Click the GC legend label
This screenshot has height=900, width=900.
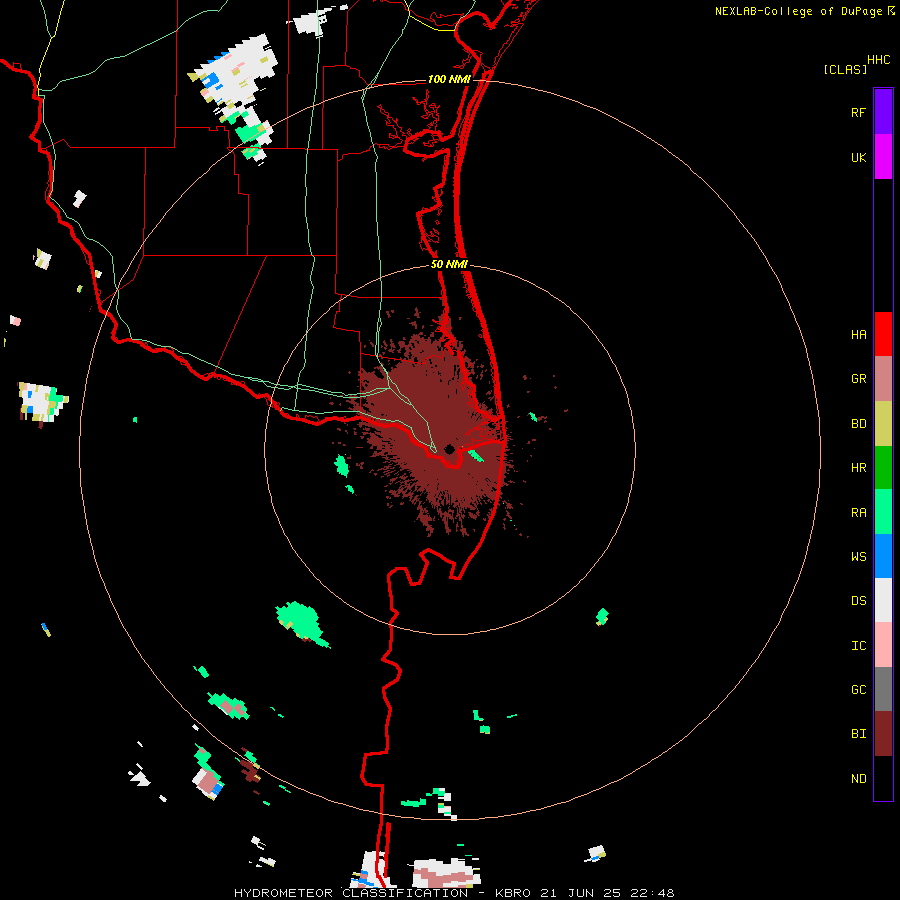[858, 689]
